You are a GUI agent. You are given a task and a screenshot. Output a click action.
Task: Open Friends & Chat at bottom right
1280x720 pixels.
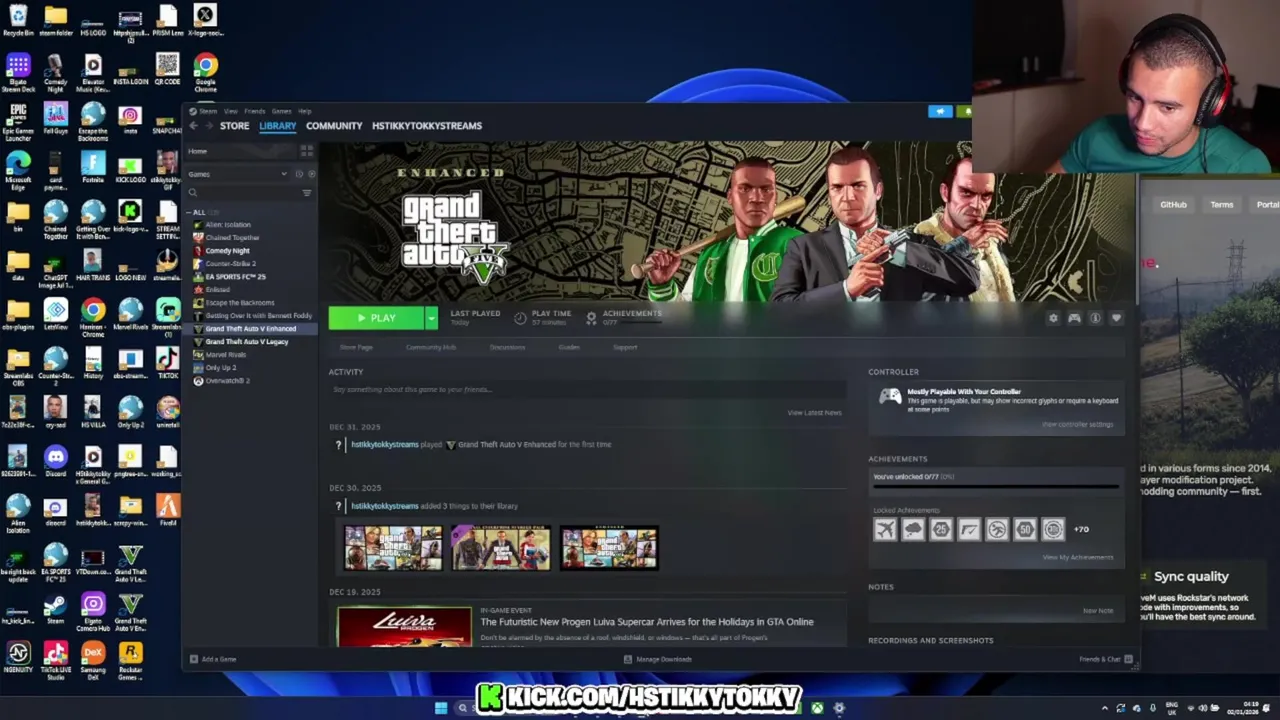click(x=1105, y=659)
